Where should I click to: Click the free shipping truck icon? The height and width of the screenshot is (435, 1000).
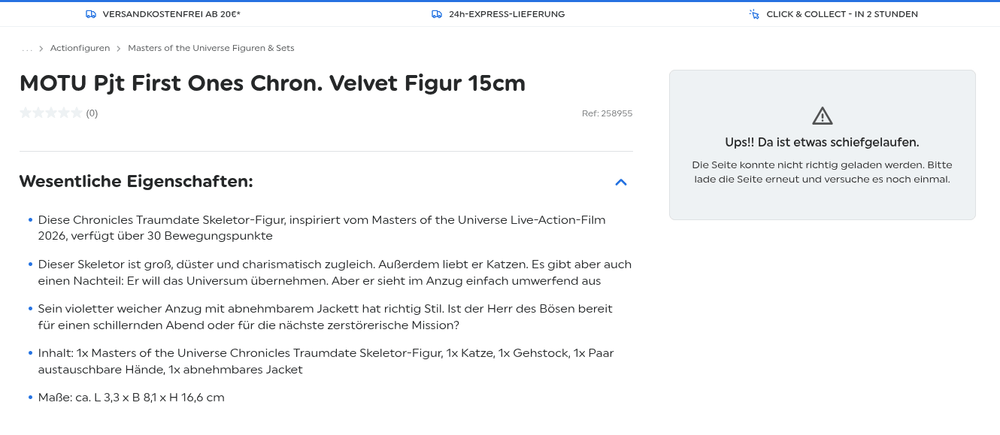91,14
